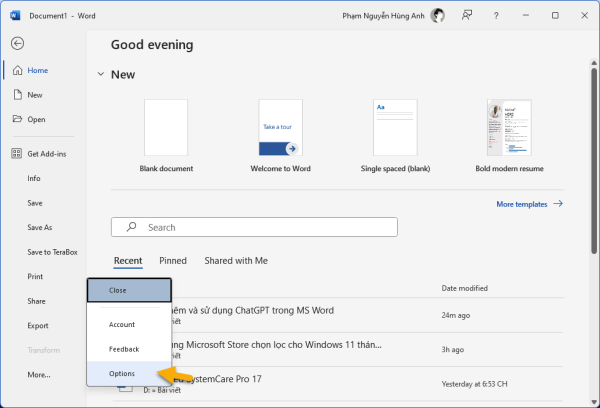
Task: Click the New page icon in sidebar
Action: (x=18, y=95)
